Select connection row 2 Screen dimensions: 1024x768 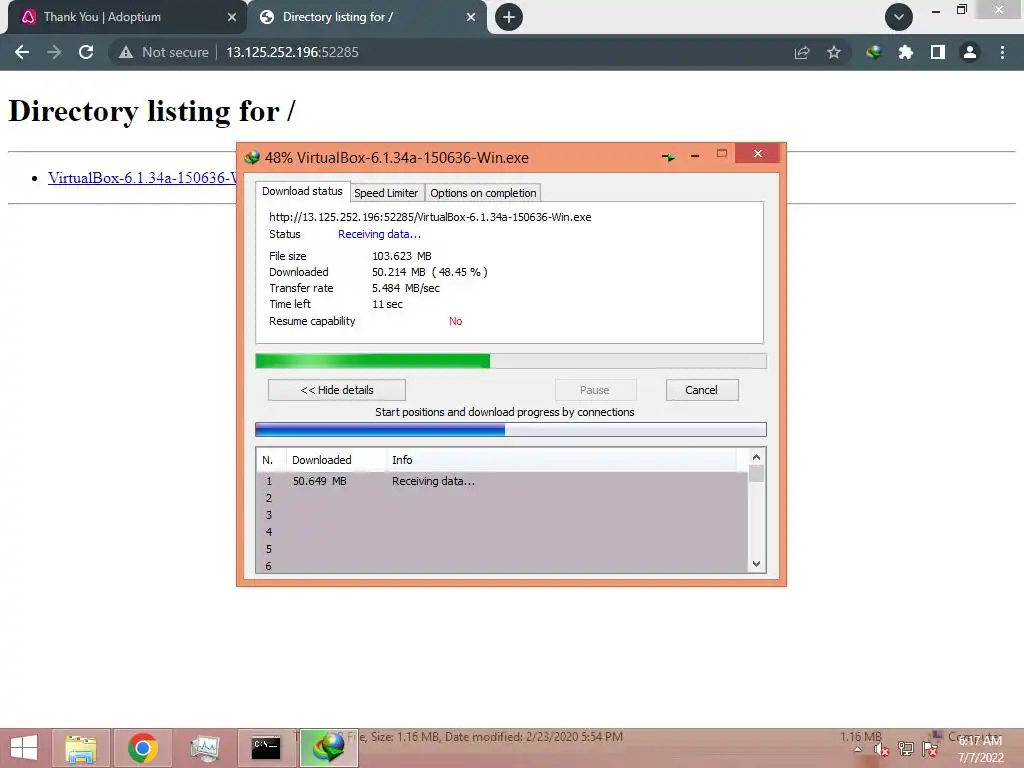(x=502, y=498)
